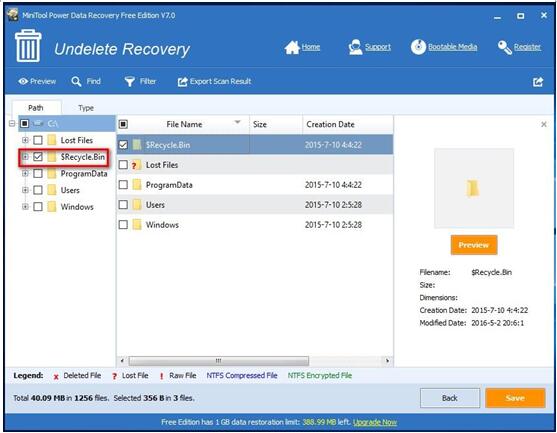Click the $Recycle.Bin folder icon in file list

point(137,145)
